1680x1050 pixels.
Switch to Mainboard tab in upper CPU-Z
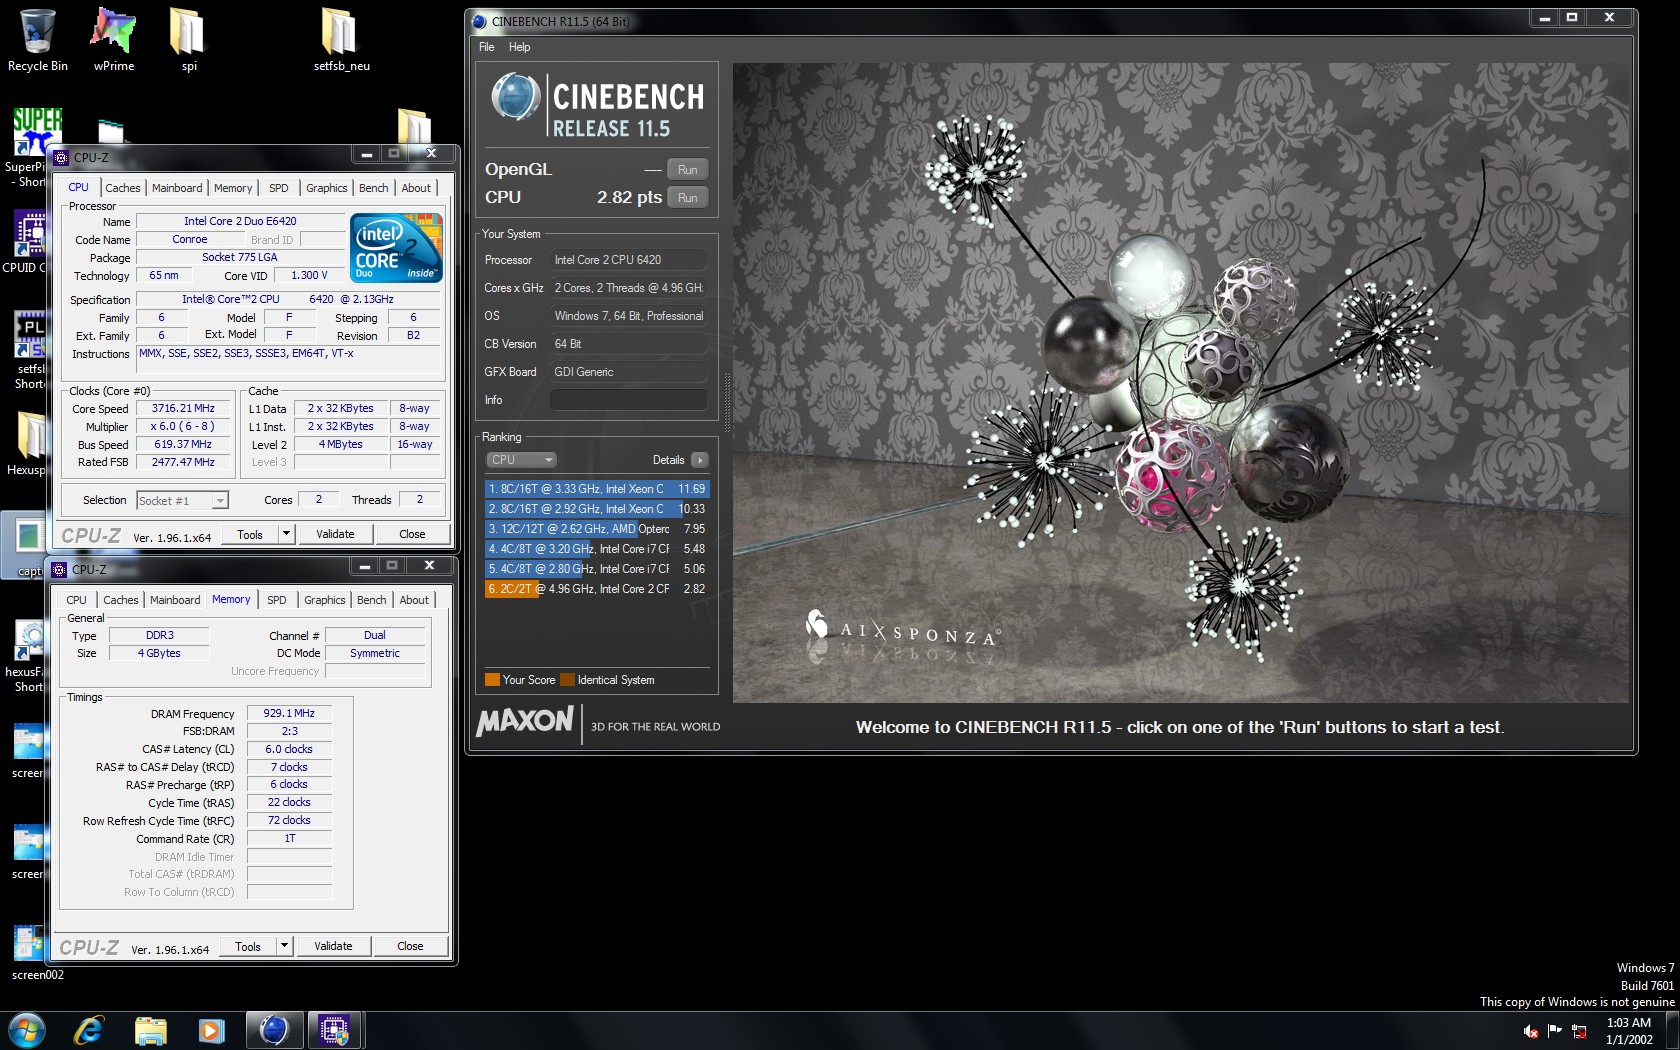pos(177,188)
